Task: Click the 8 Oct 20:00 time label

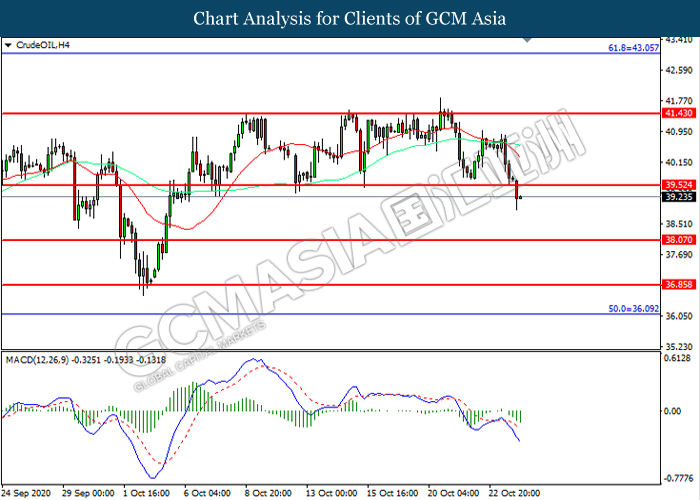Action: tap(268, 493)
